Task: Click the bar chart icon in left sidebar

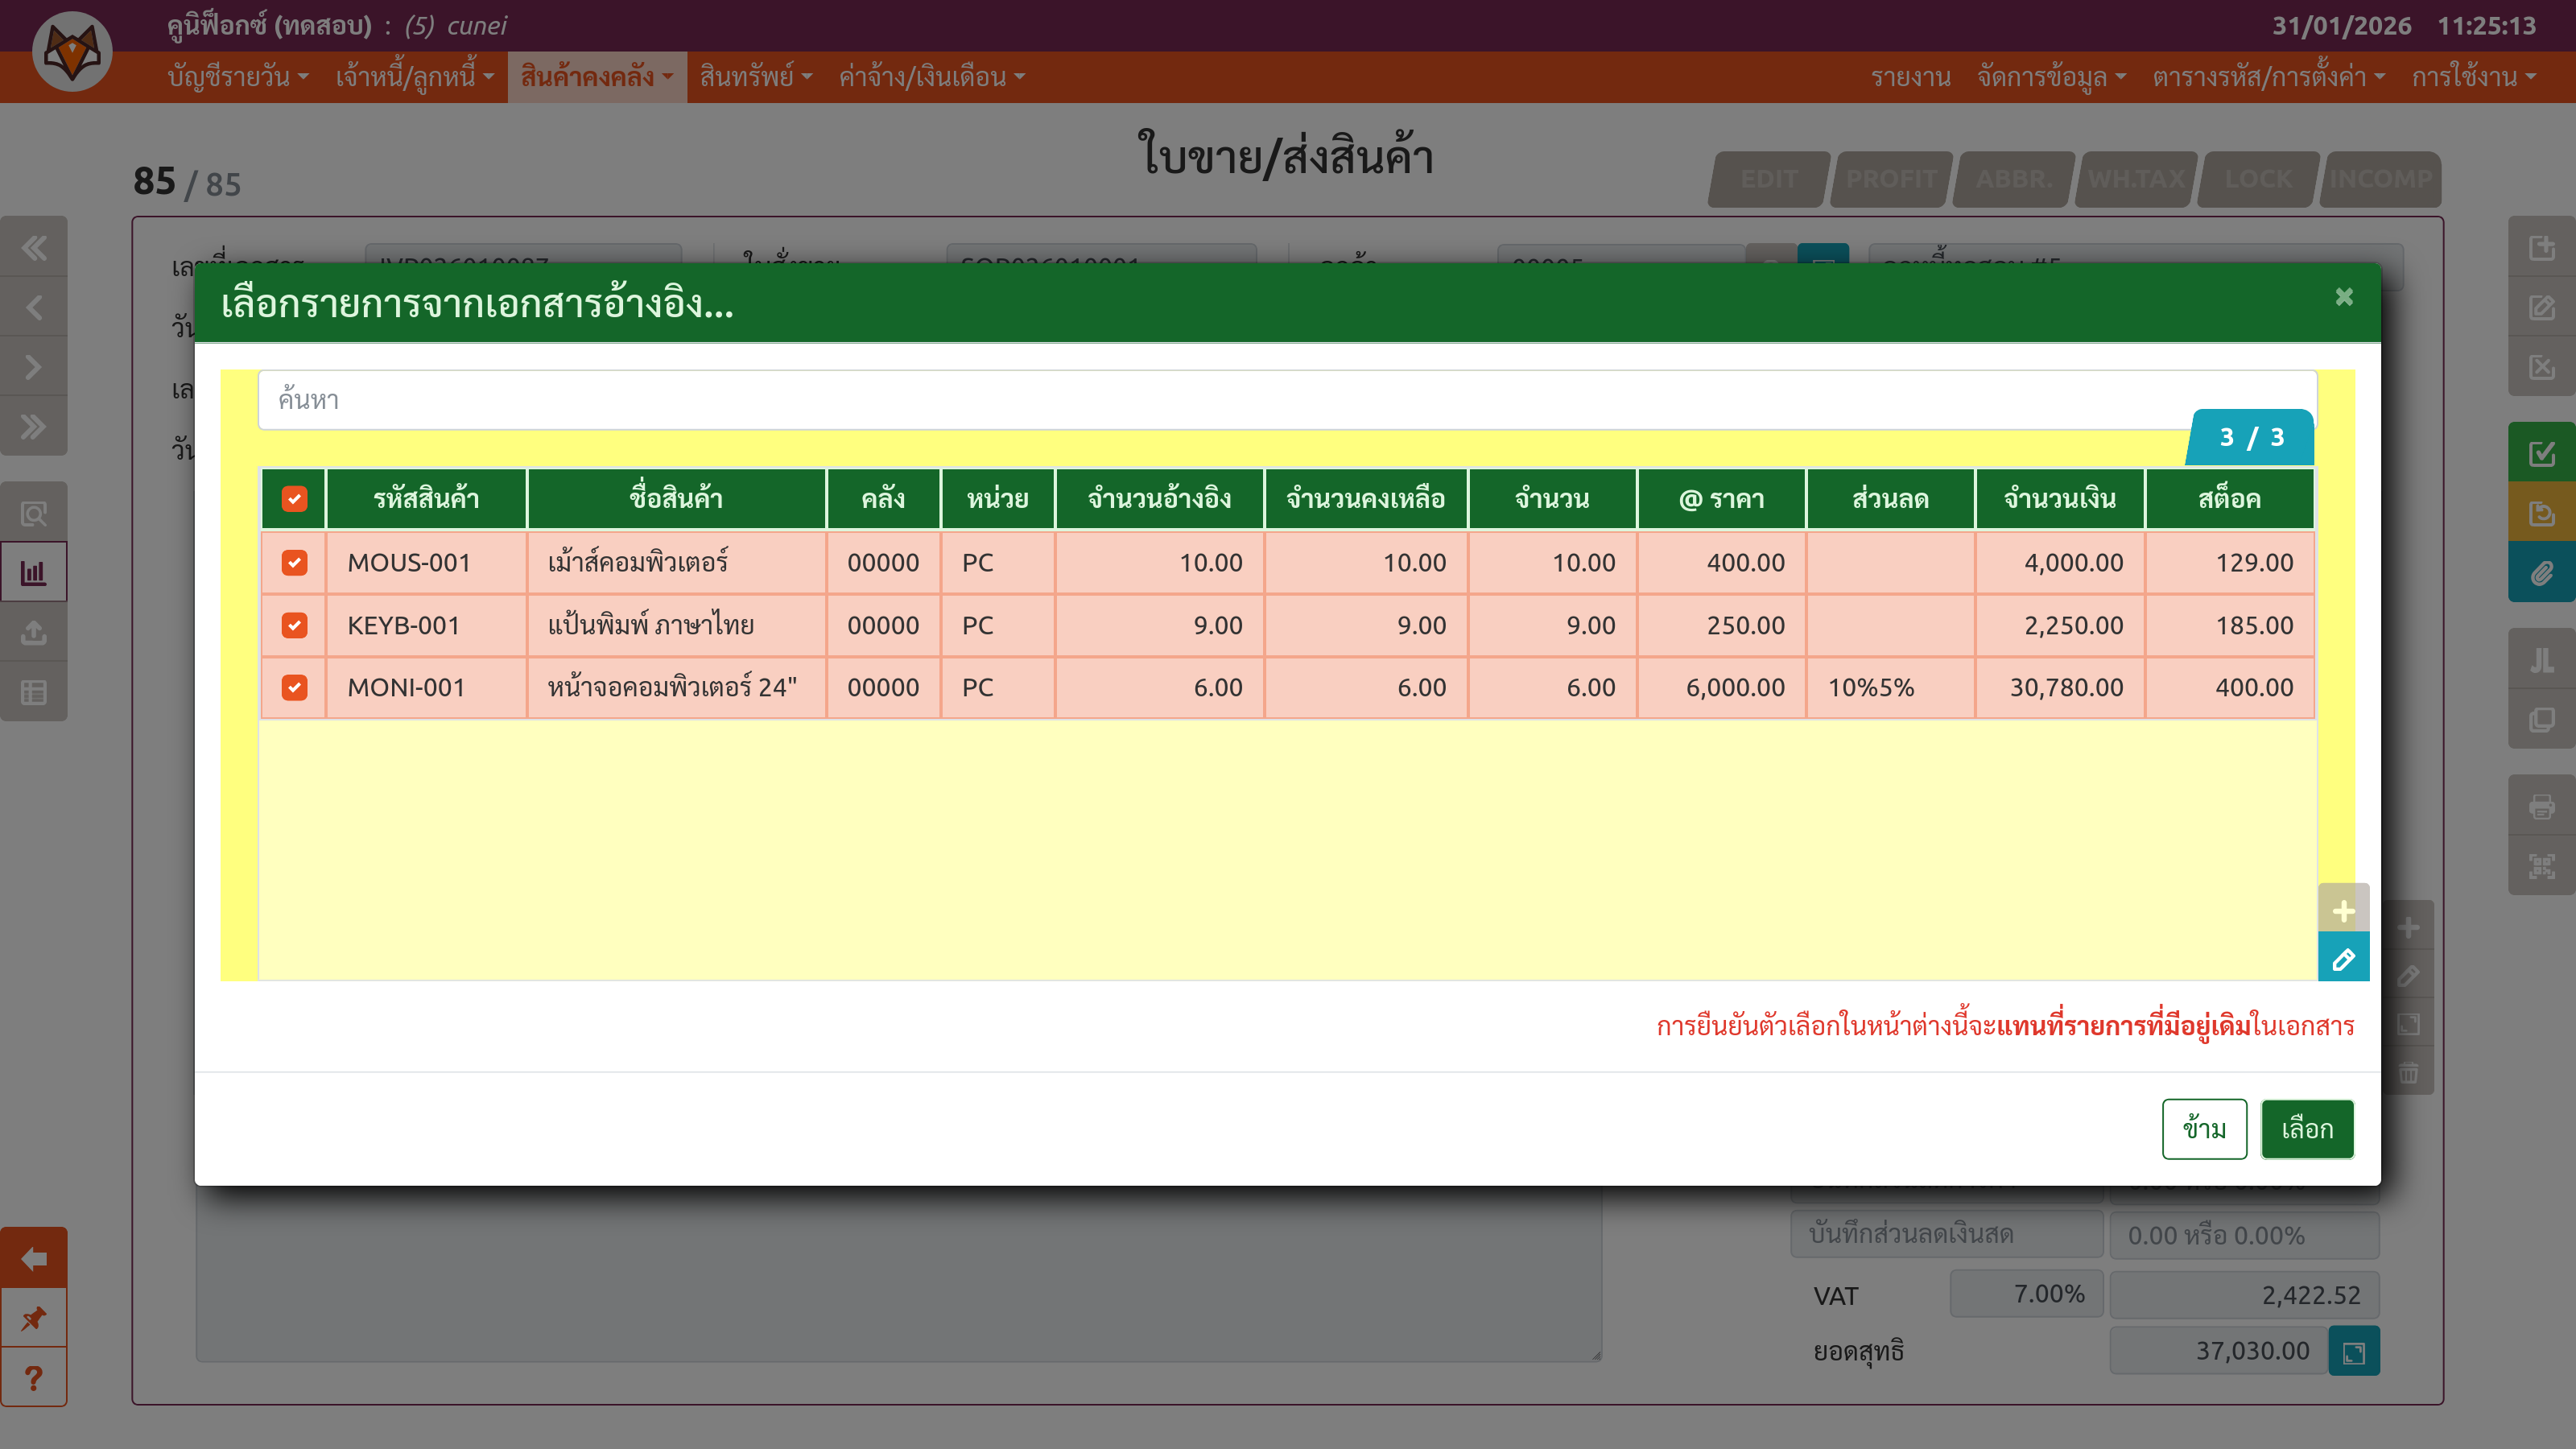Action: pyautogui.click(x=33, y=572)
